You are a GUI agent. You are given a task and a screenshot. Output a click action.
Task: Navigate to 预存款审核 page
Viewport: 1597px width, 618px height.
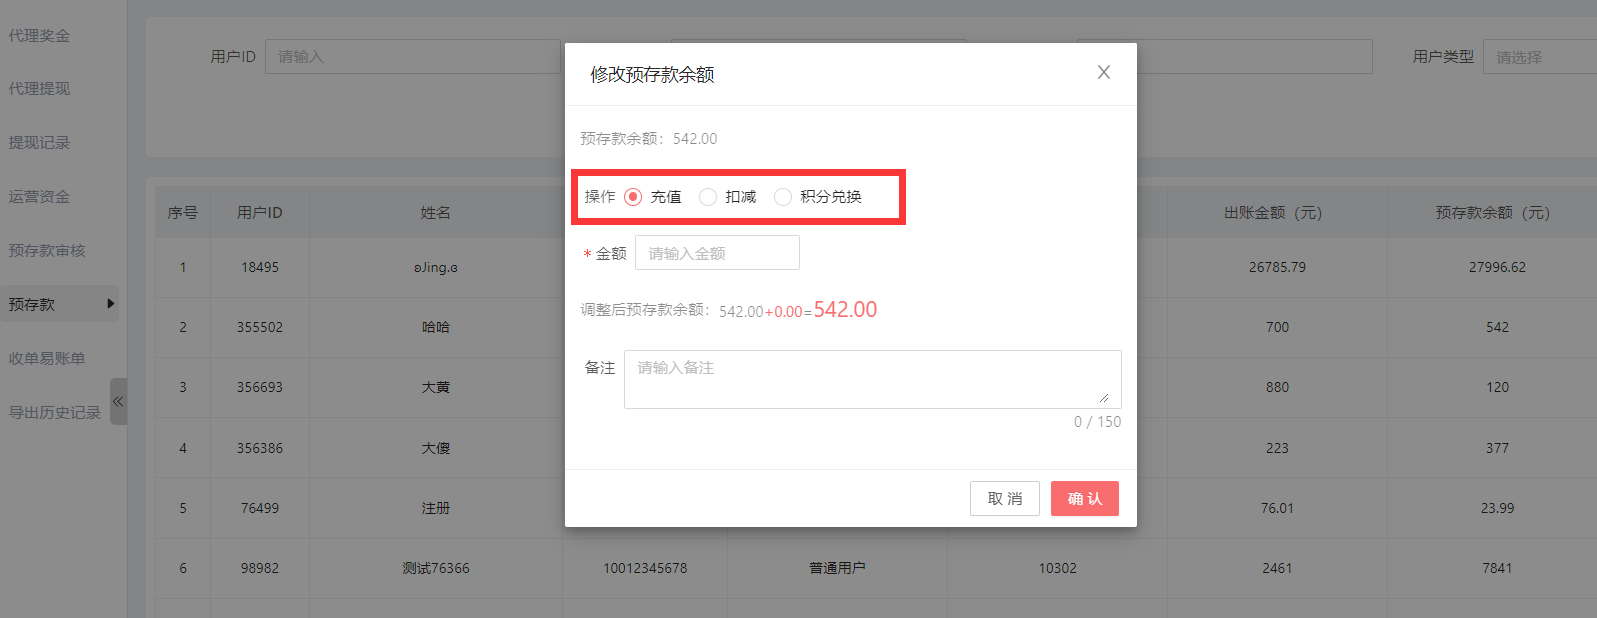(47, 251)
